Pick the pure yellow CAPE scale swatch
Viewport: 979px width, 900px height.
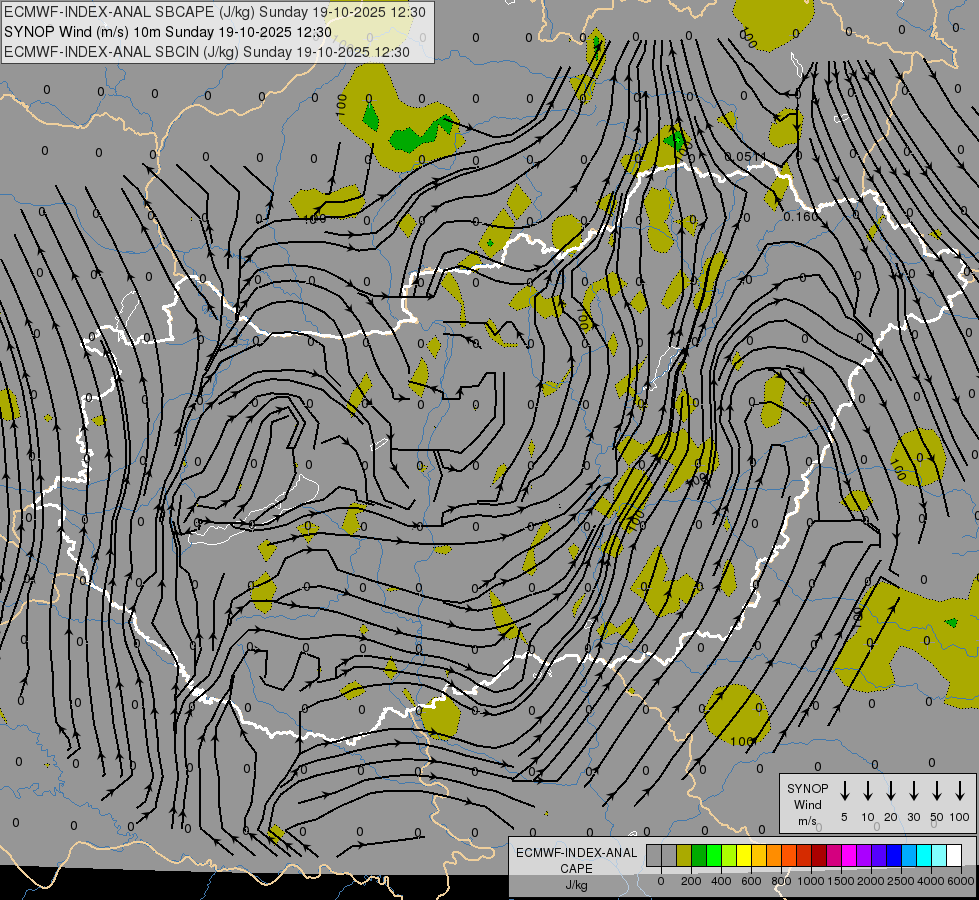[744, 856]
